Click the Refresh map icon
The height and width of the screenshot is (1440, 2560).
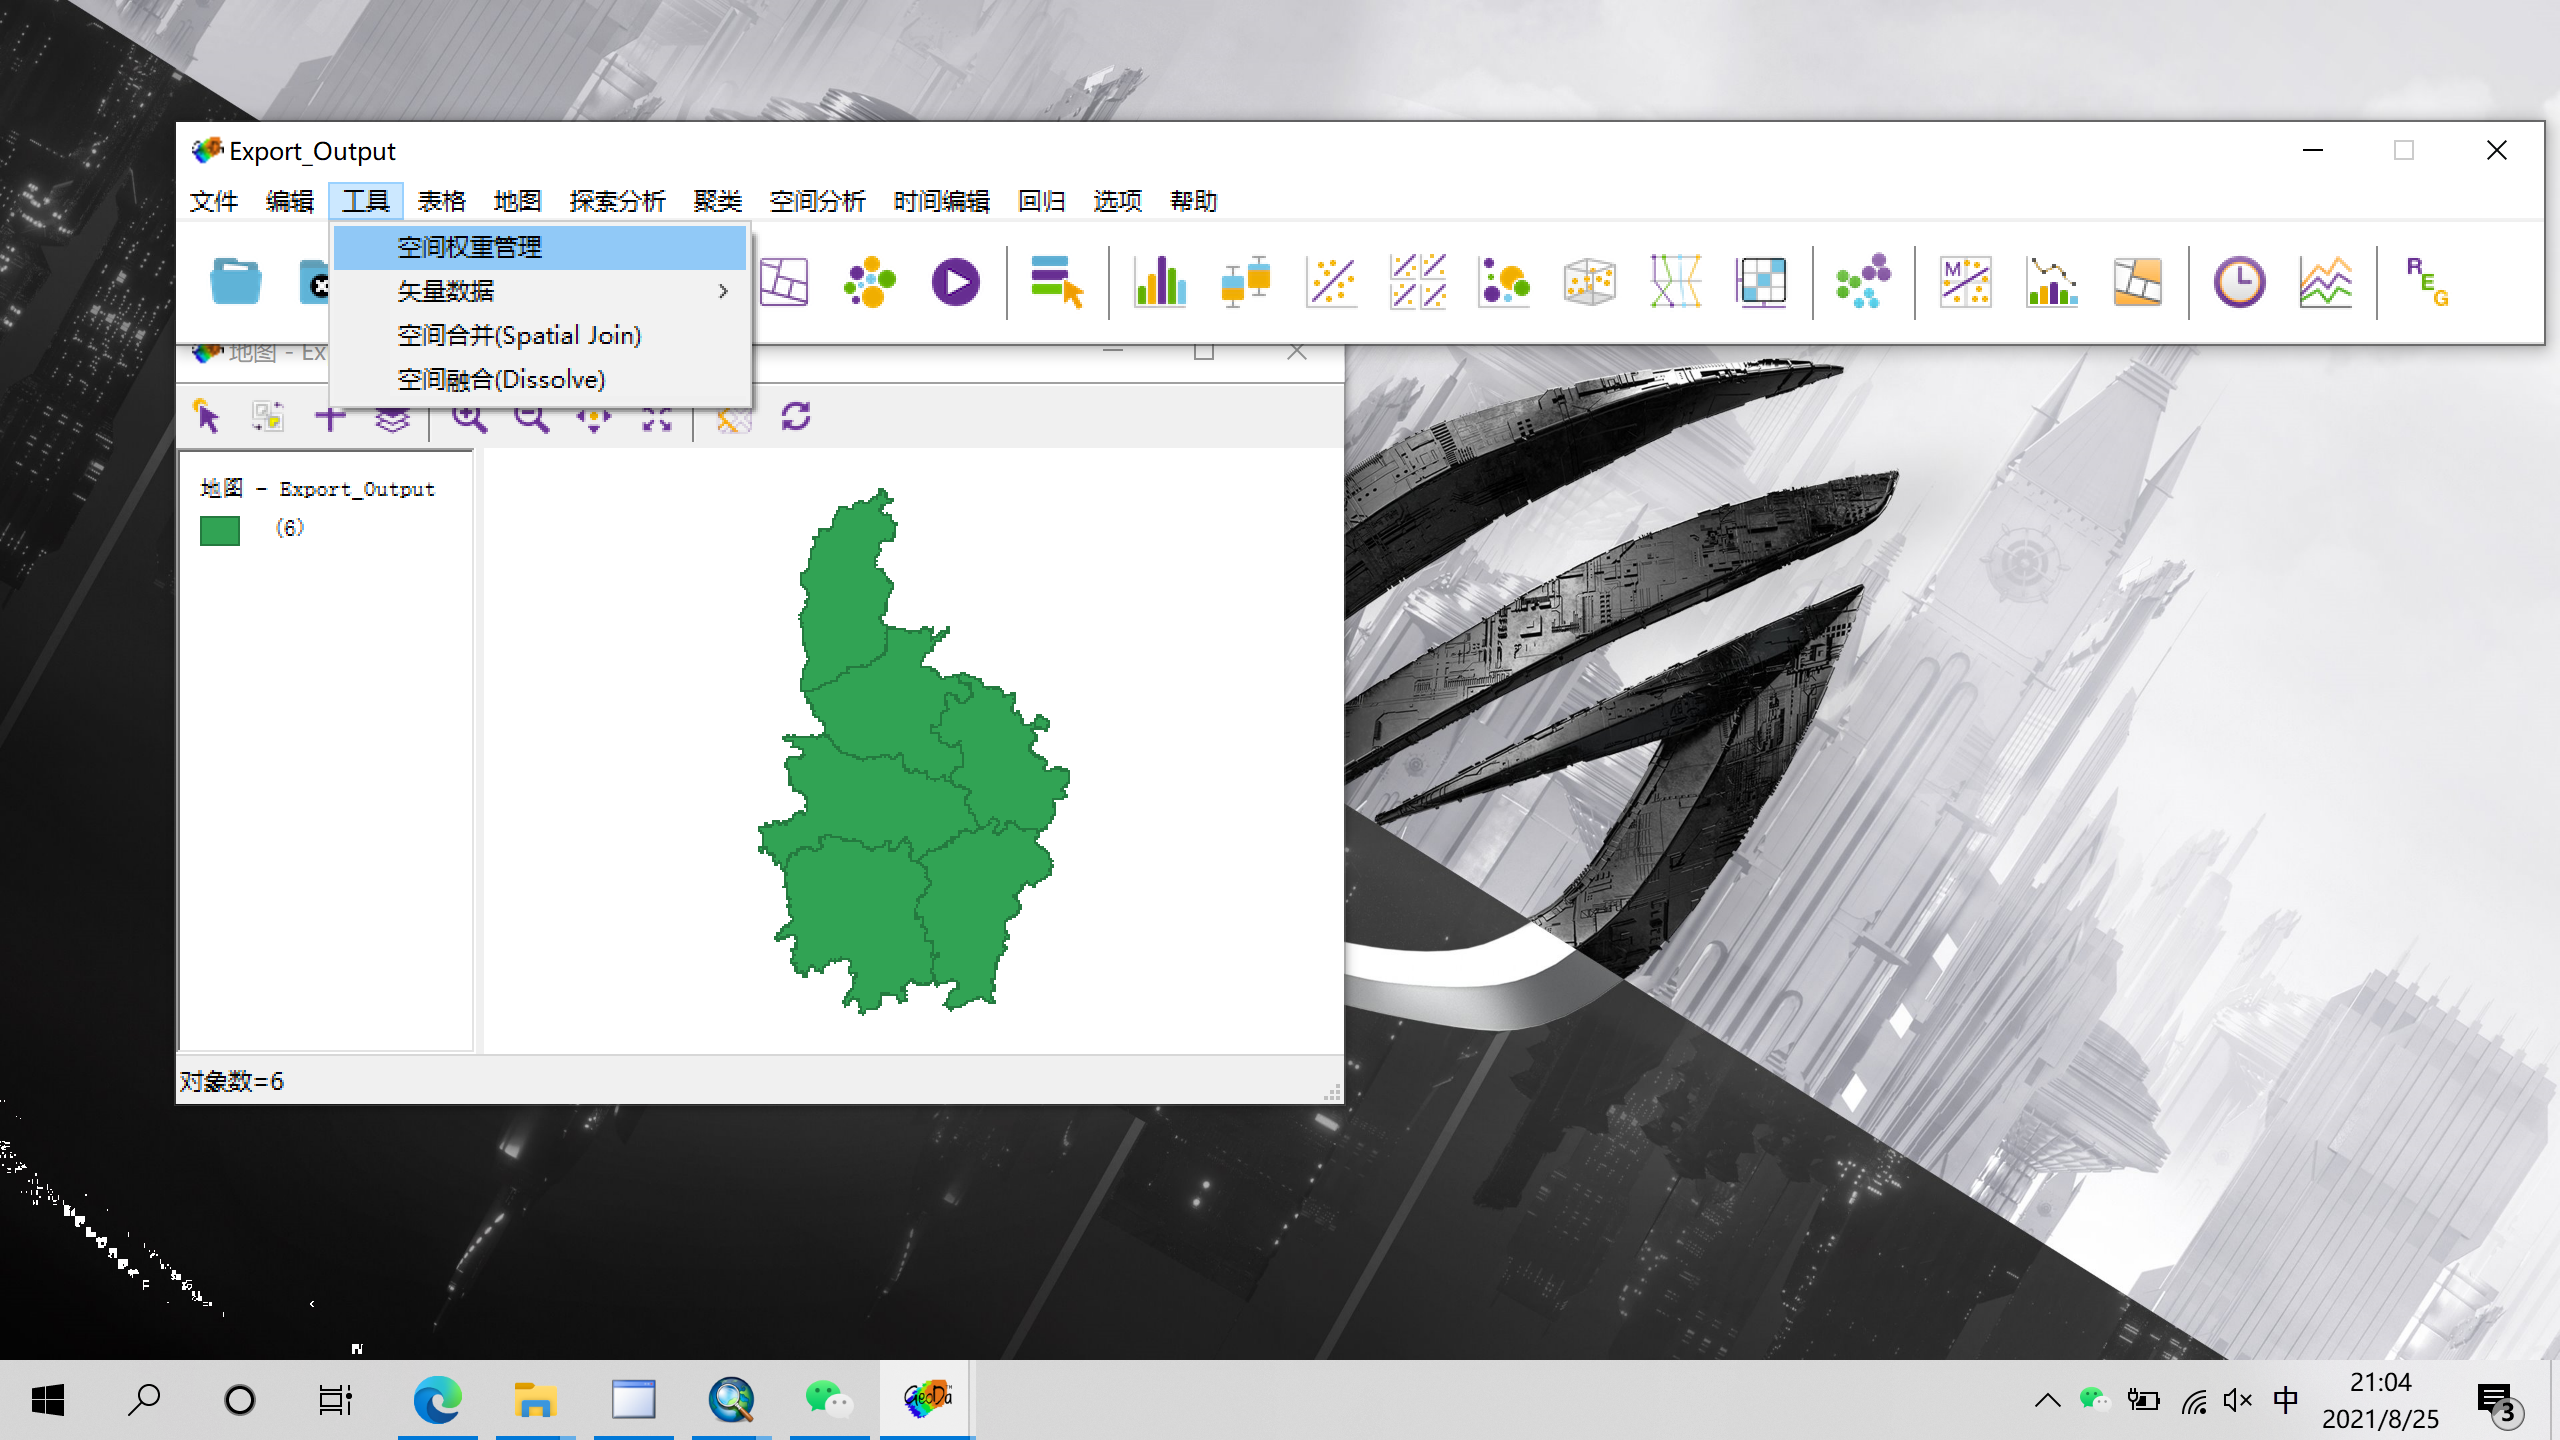pos(796,416)
